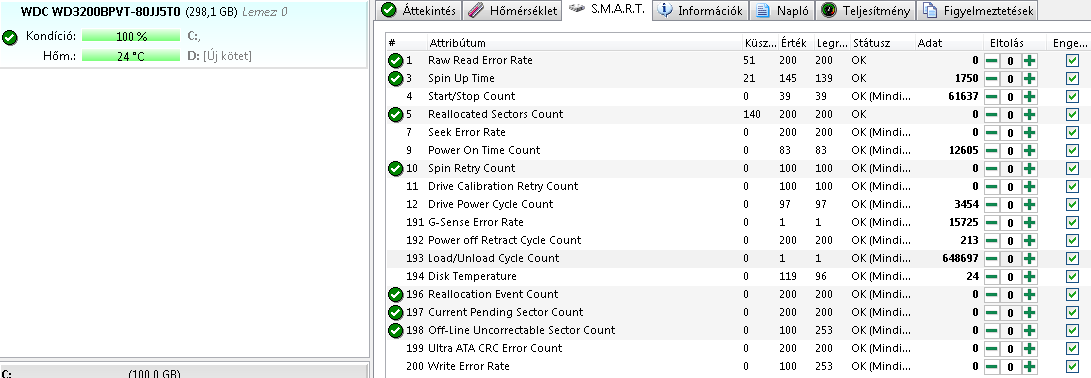1091x378 pixels.
Task: Toggle enable checkbox for G-Sense Error Rate
Action: pyautogui.click(x=1072, y=223)
